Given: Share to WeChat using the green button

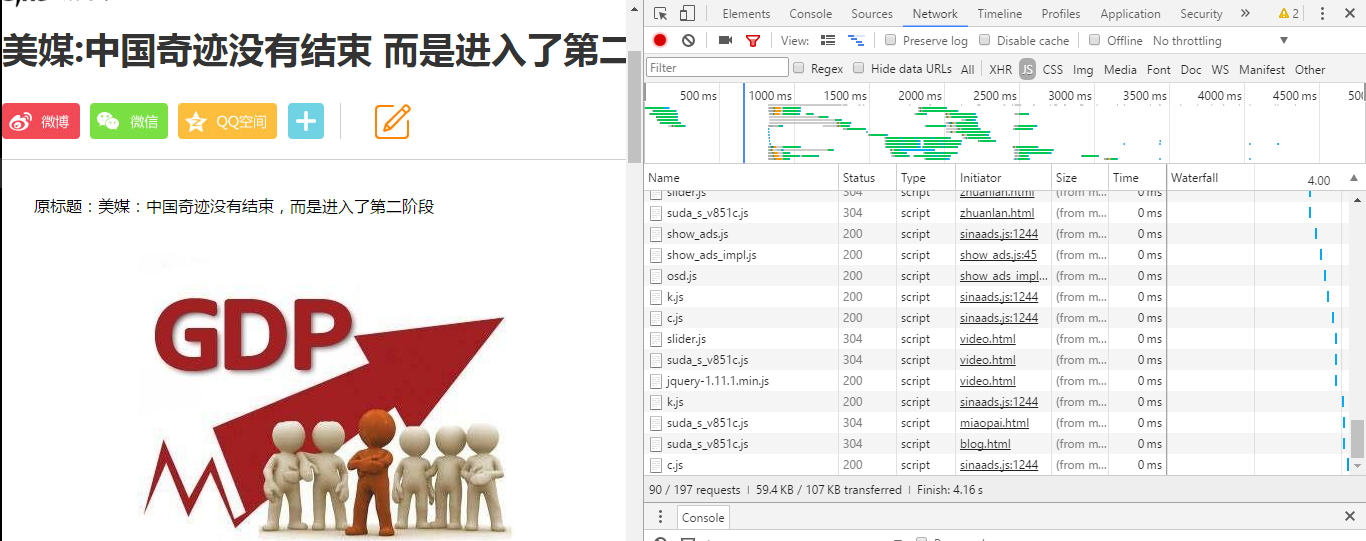Looking at the screenshot, I should (x=128, y=121).
